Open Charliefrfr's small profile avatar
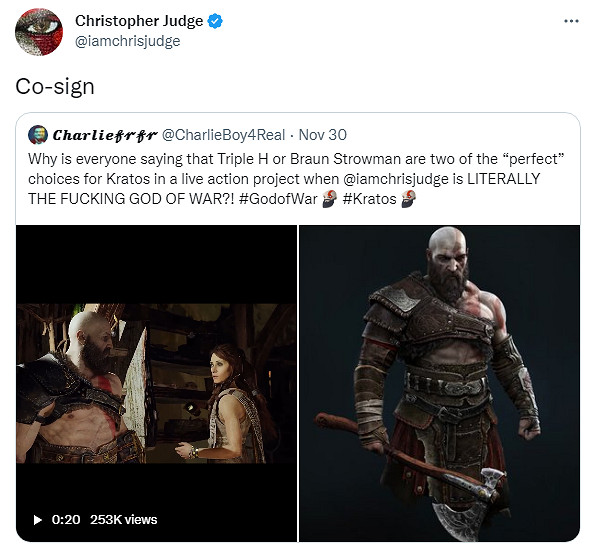The image size is (595, 558). click(x=38, y=134)
